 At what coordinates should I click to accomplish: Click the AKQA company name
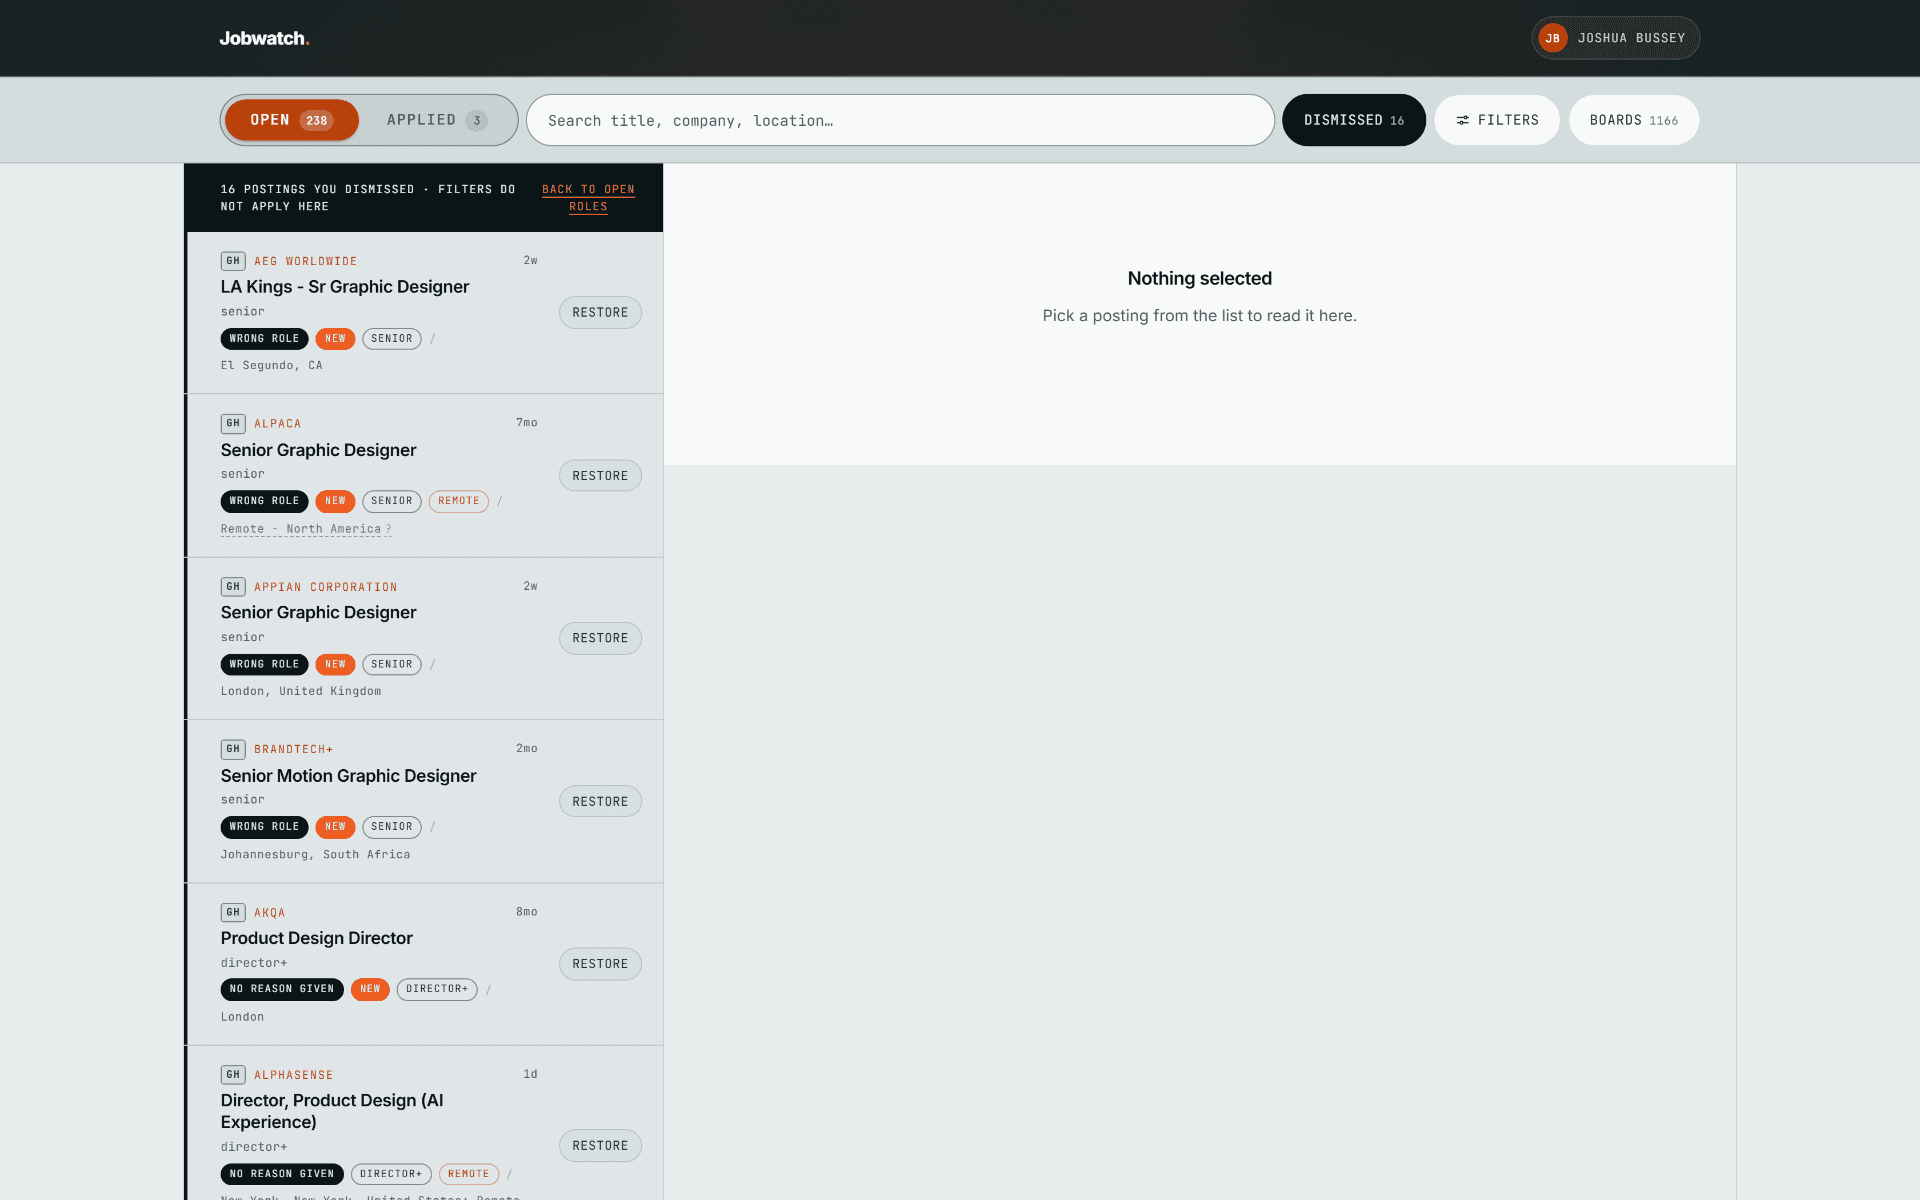(269, 913)
